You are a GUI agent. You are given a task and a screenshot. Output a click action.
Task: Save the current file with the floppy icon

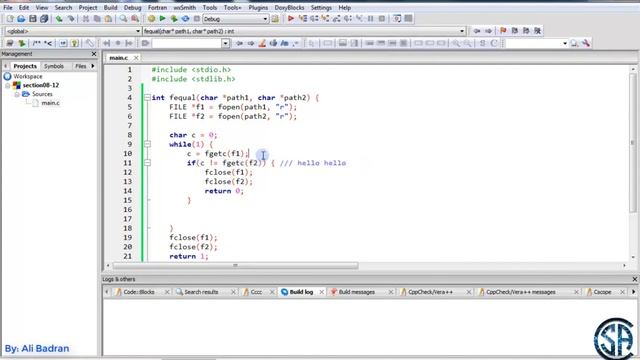pyautogui.click(x=33, y=19)
